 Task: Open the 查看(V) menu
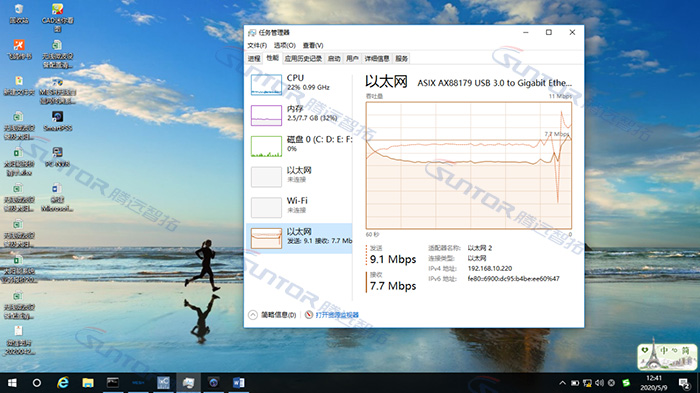tap(313, 46)
